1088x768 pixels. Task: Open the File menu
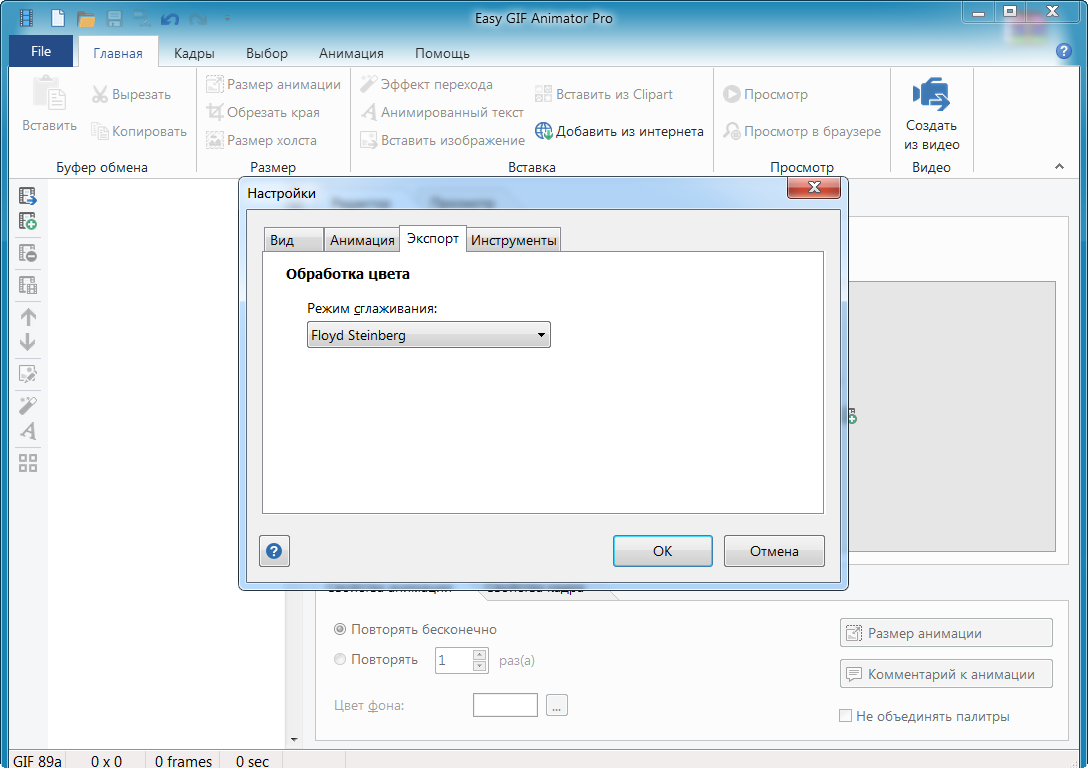pos(41,51)
